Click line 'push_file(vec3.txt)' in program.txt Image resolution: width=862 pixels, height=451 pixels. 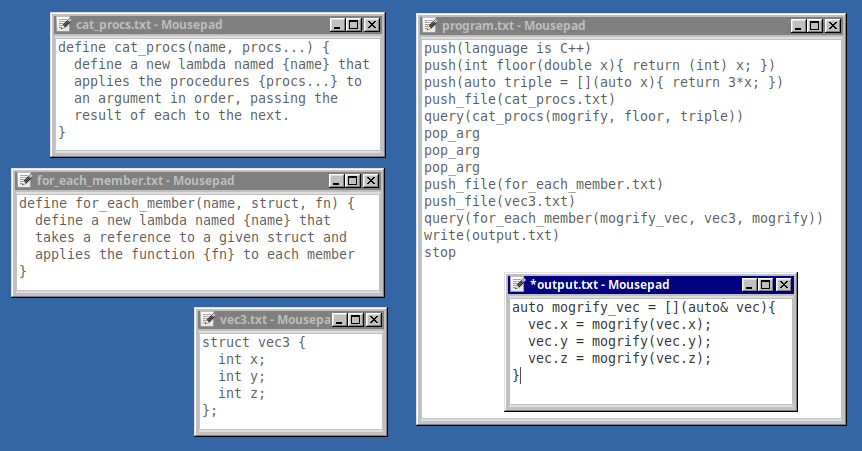click(499, 201)
